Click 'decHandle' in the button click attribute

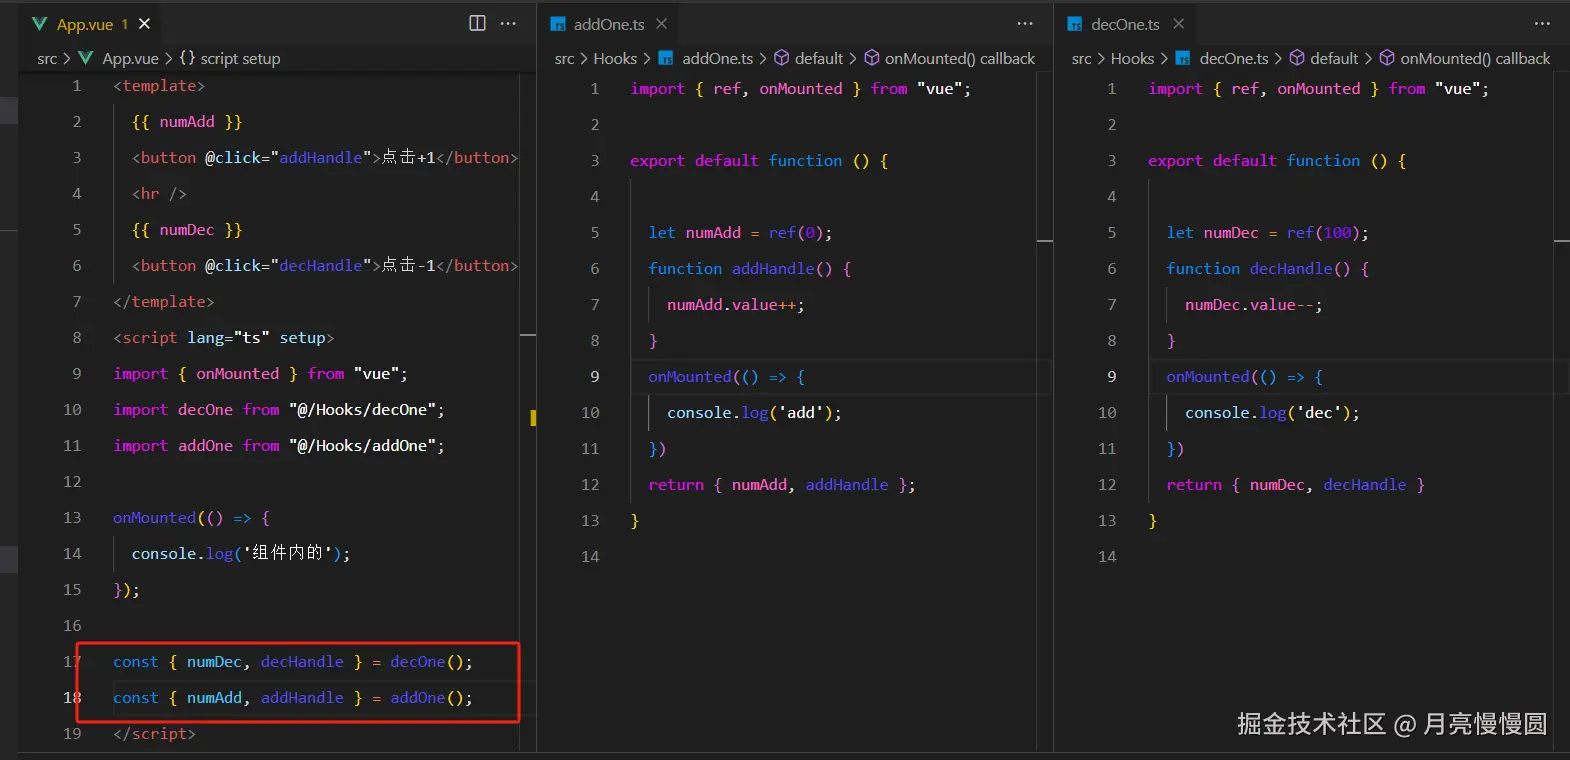pos(320,266)
